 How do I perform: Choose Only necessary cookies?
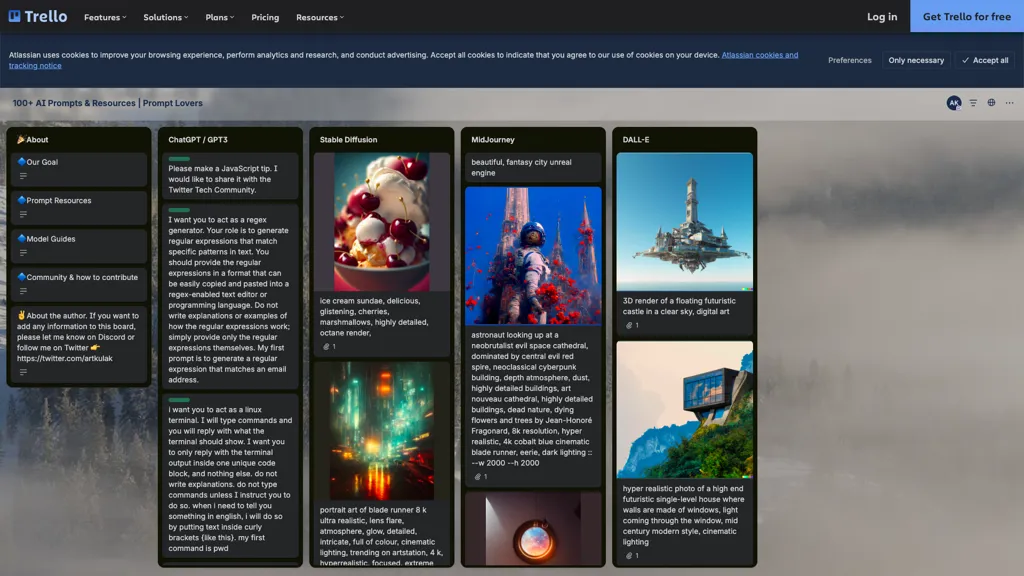point(916,60)
